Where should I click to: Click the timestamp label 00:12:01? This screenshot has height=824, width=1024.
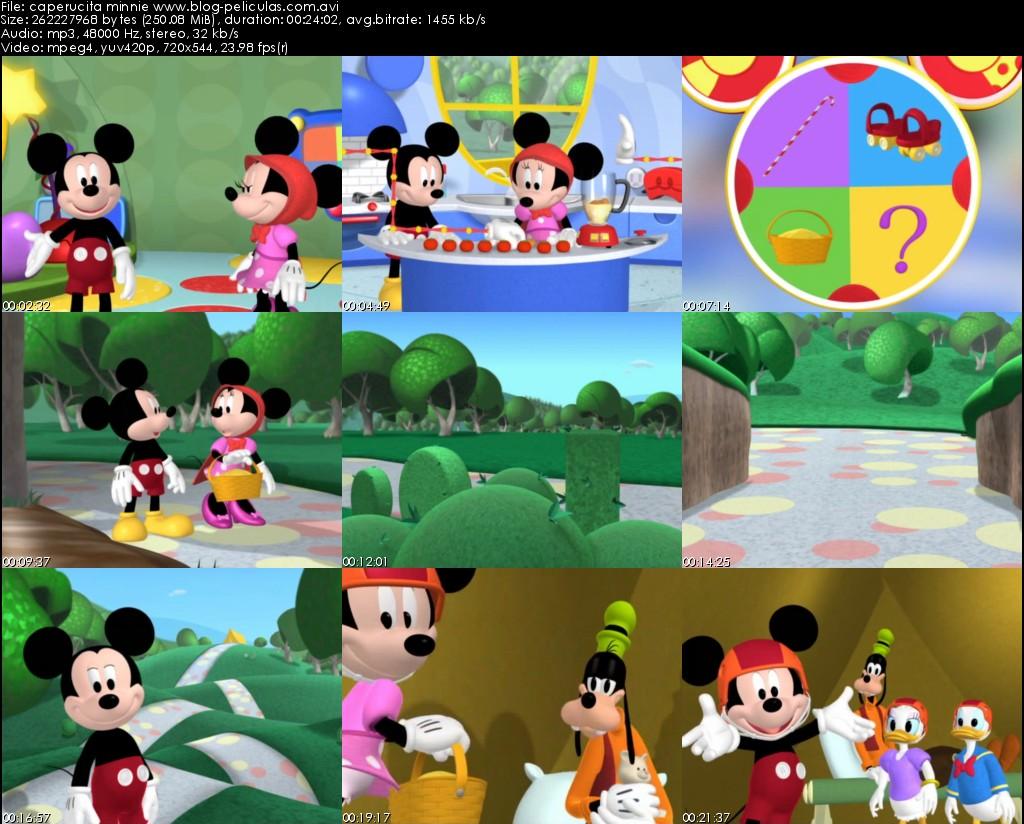(x=363, y=561)
